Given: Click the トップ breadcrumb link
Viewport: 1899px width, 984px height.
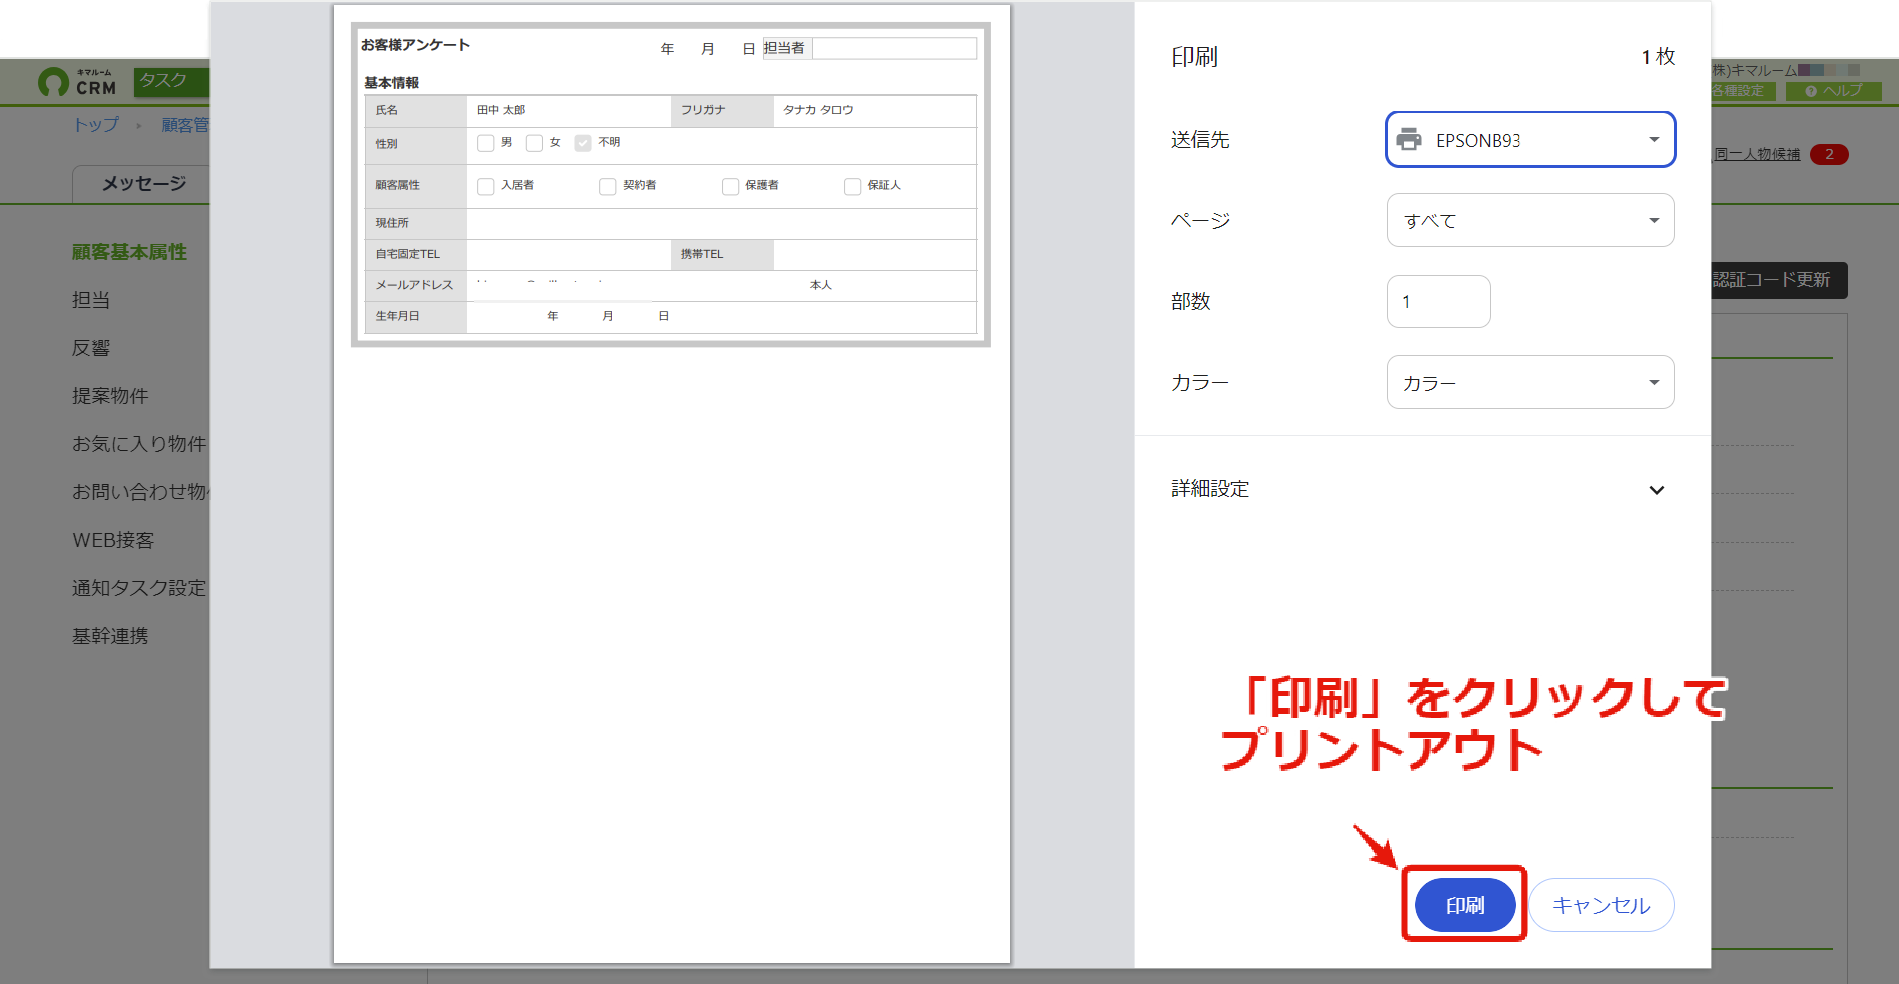Looking at the screenshot, I should 96,125.
